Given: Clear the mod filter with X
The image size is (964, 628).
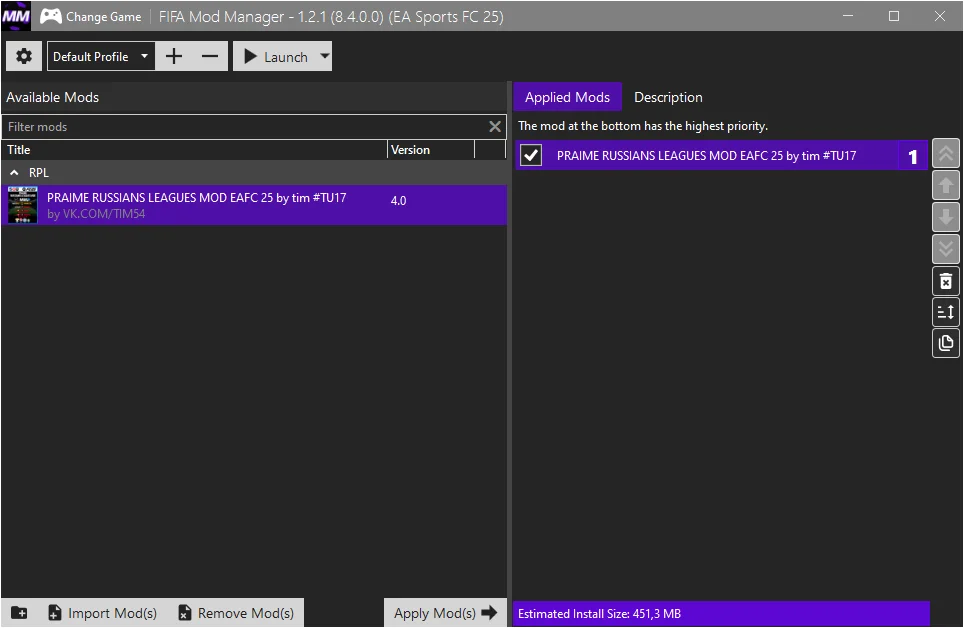Looking at the screenshot, I should [495, 127].
